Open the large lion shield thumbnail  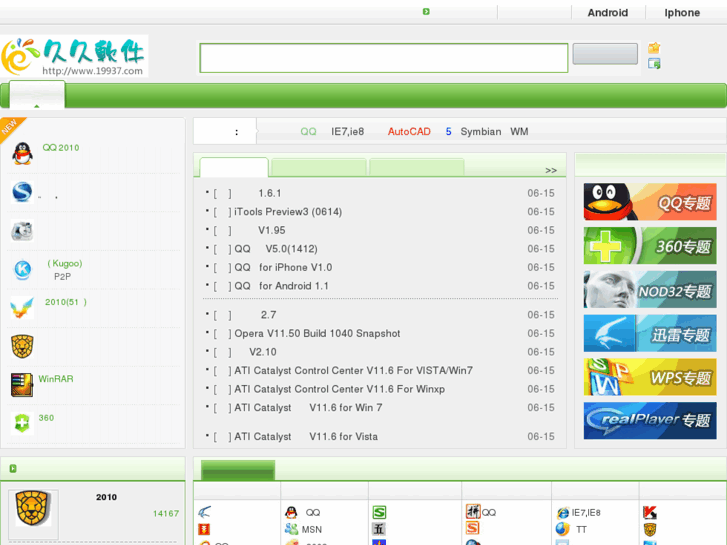33,508
